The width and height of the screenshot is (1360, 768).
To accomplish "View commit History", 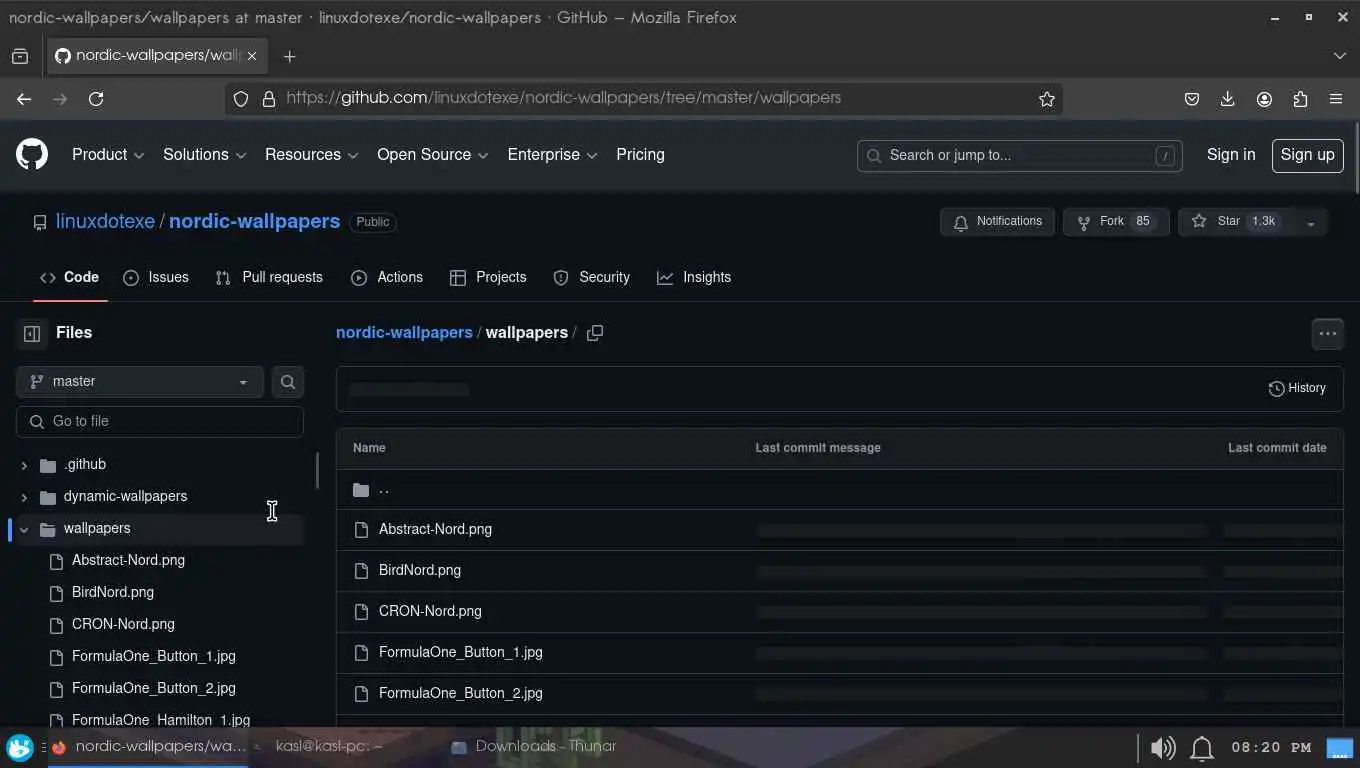I will coord(1297,388).
